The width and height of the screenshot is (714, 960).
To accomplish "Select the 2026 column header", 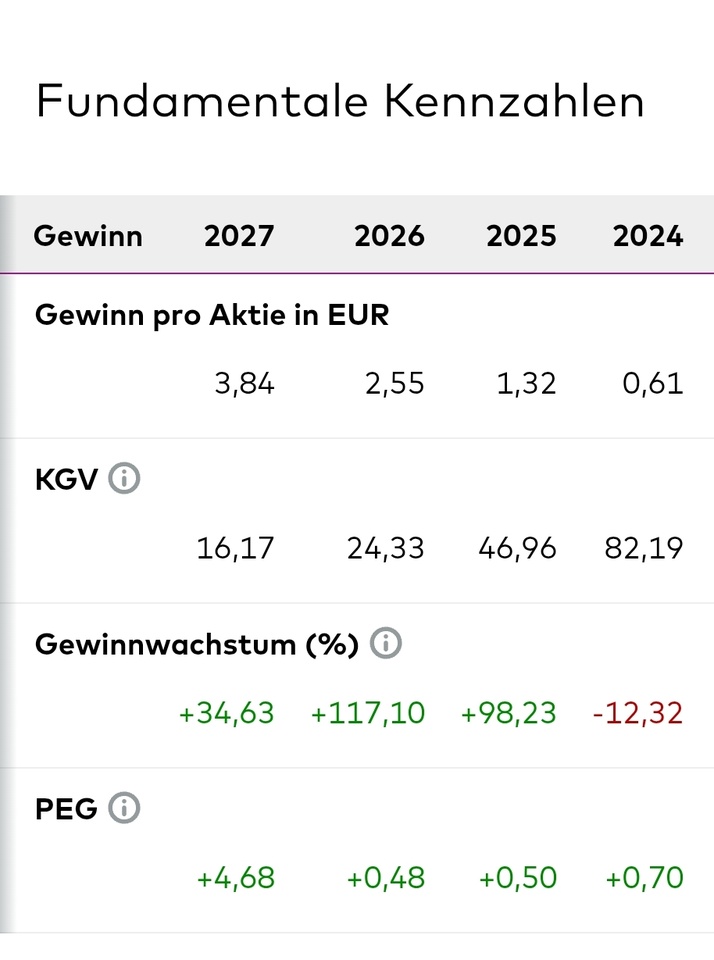I will pos(389,236).
